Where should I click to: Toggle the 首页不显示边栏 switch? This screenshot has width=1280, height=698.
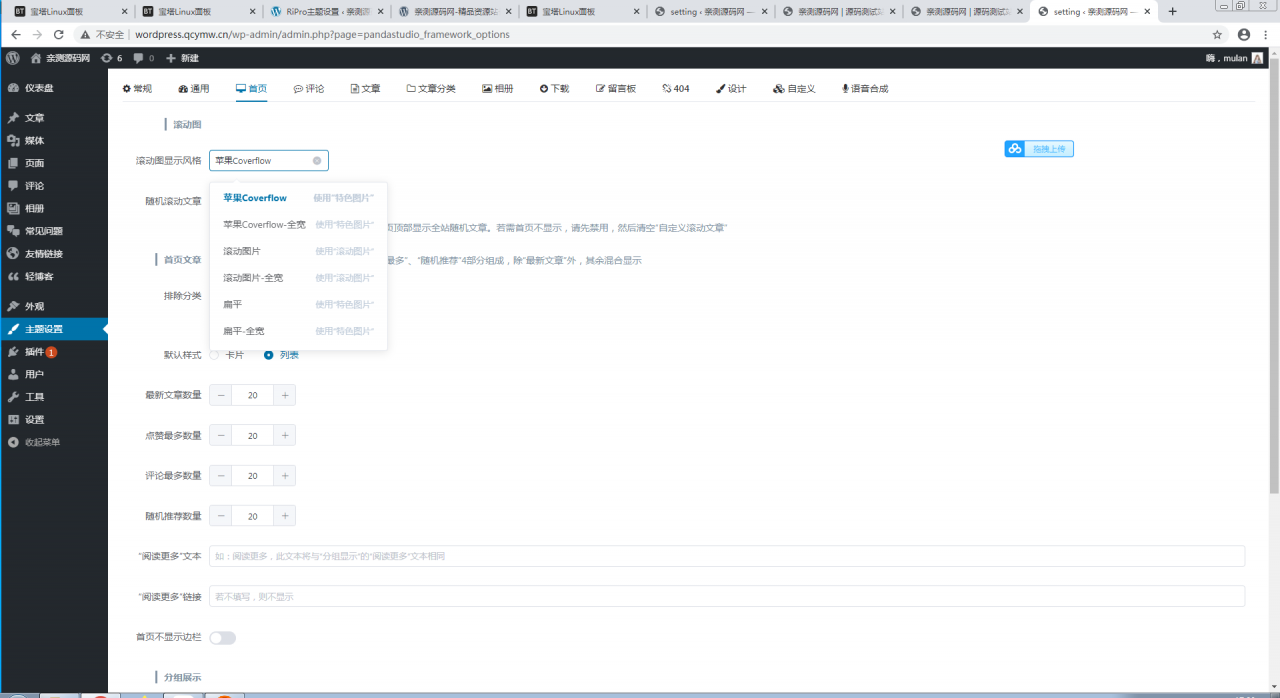222,638
